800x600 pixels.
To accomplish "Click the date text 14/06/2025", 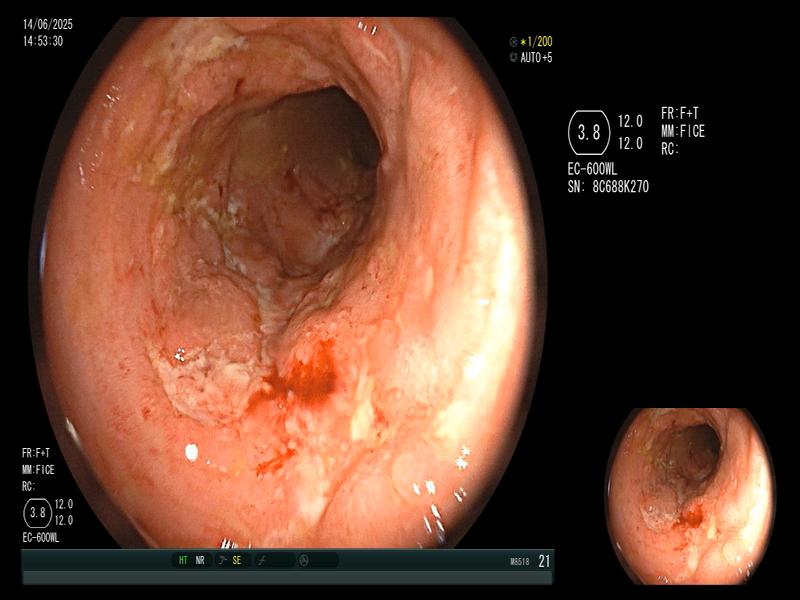I will point(48,24).
